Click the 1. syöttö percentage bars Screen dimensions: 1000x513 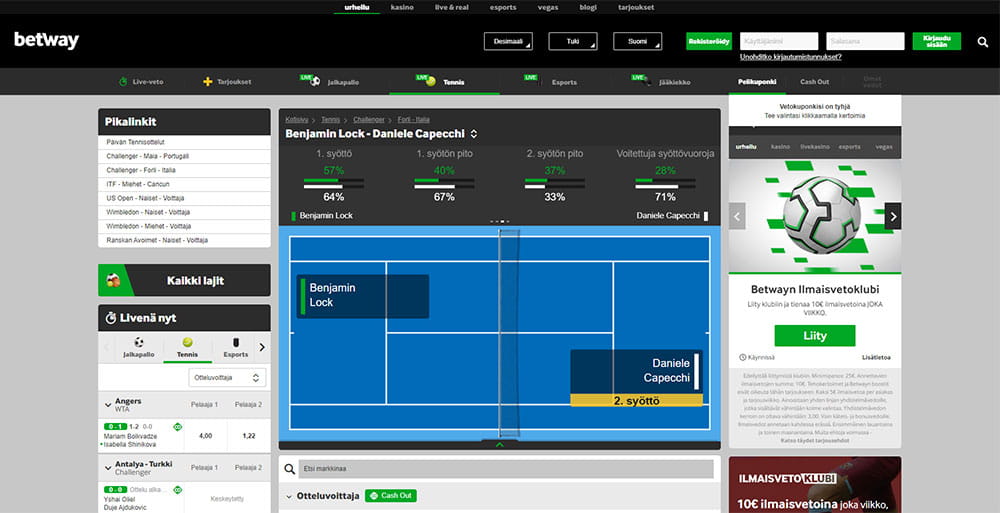[x=334, y=184]
